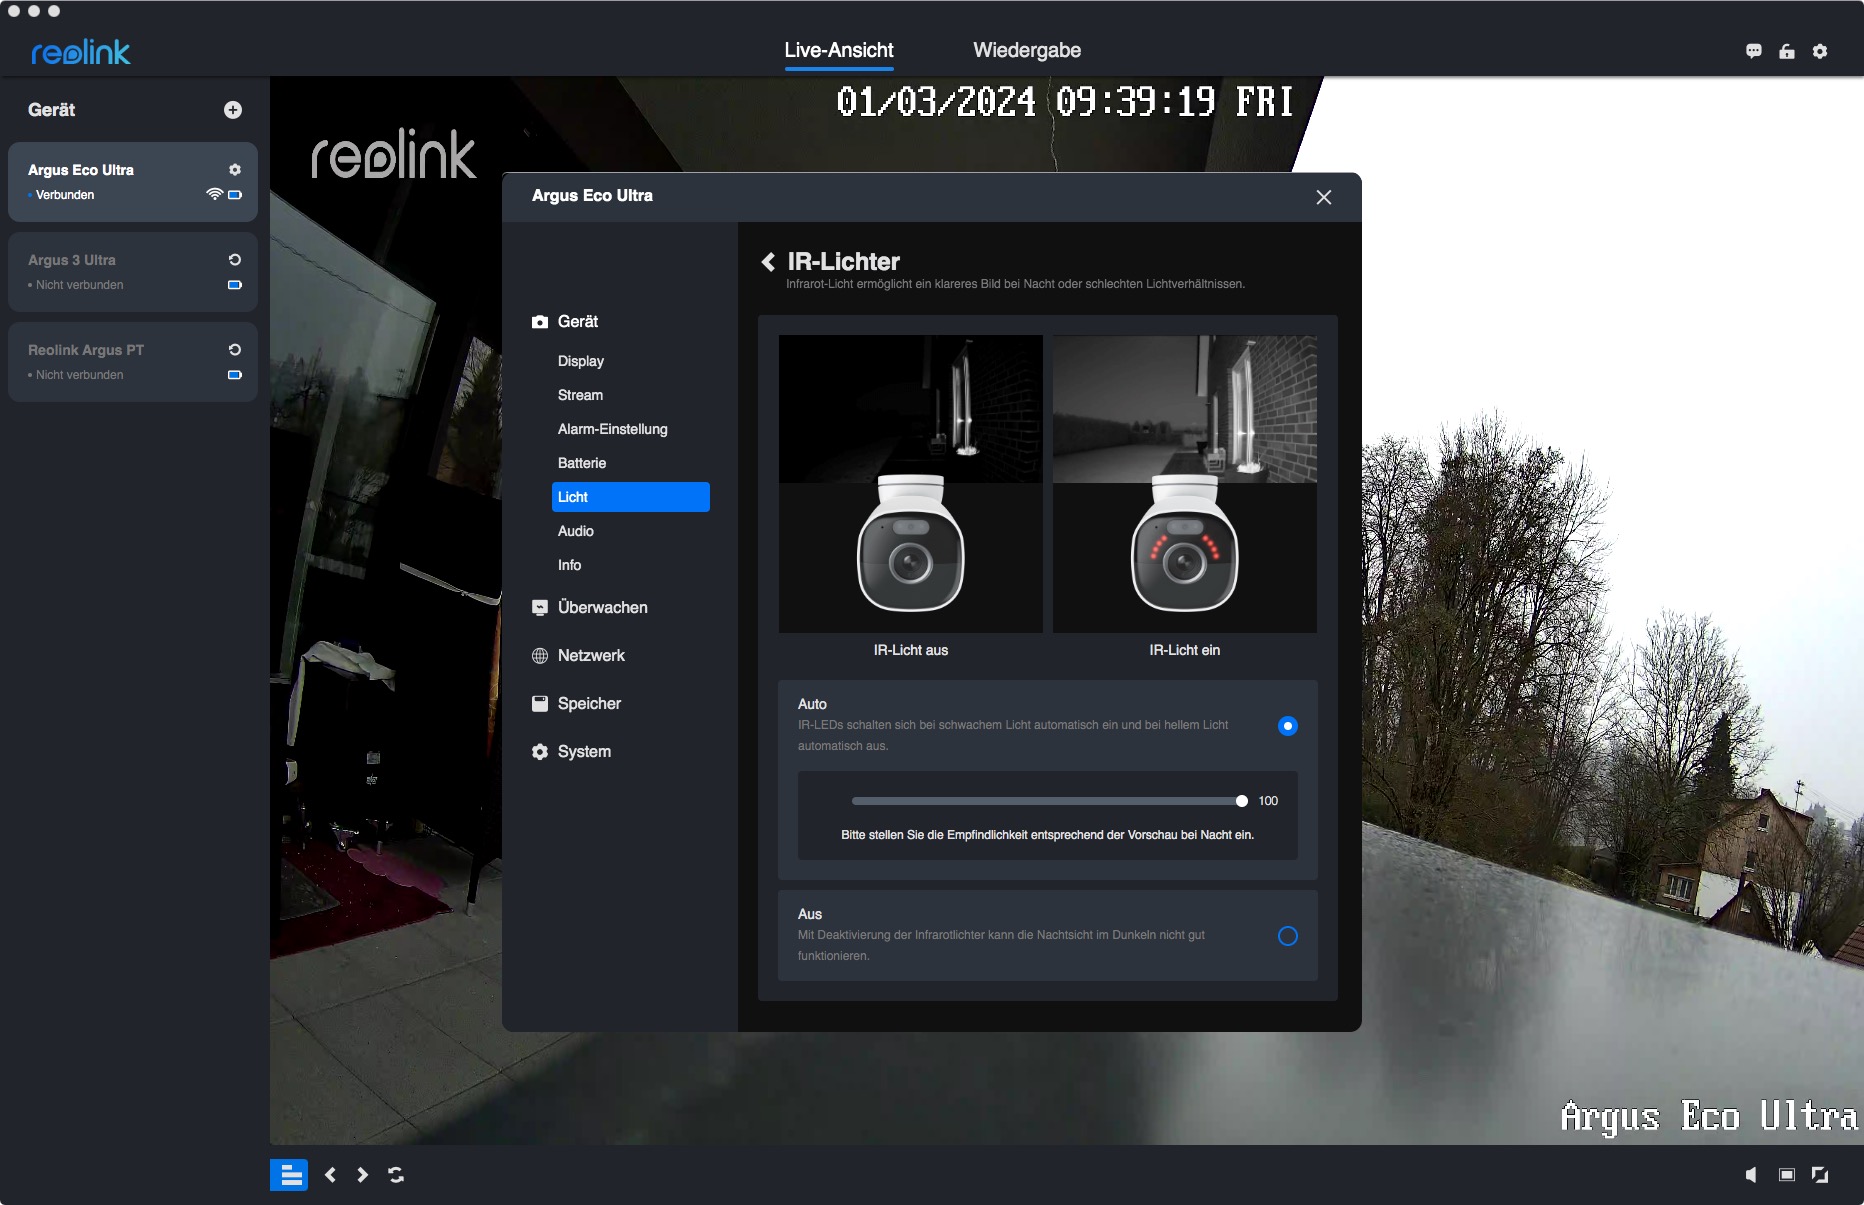The height and width of the screenshot is (1205, 1864).
Task: Click the IR sensitivity slider handle
Action: click(1241, 801)
